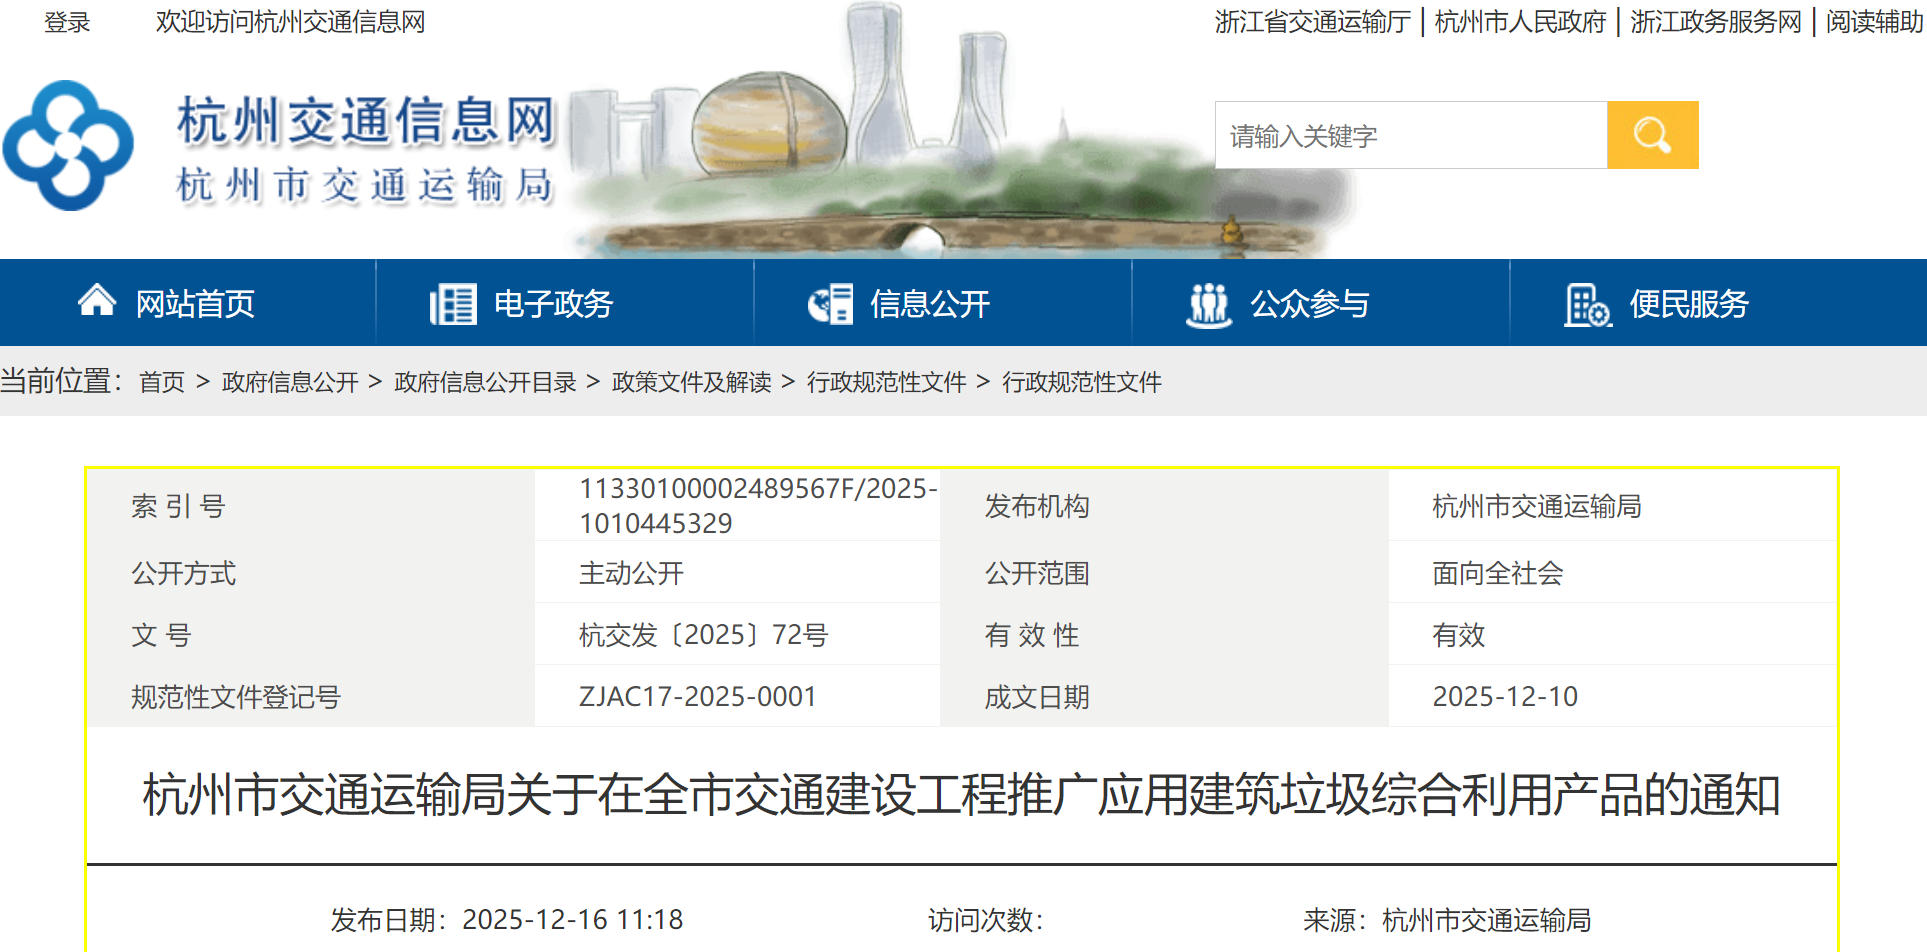
Task: Open the 网站首页 navigation menu
Action: [x=195, y=304]
